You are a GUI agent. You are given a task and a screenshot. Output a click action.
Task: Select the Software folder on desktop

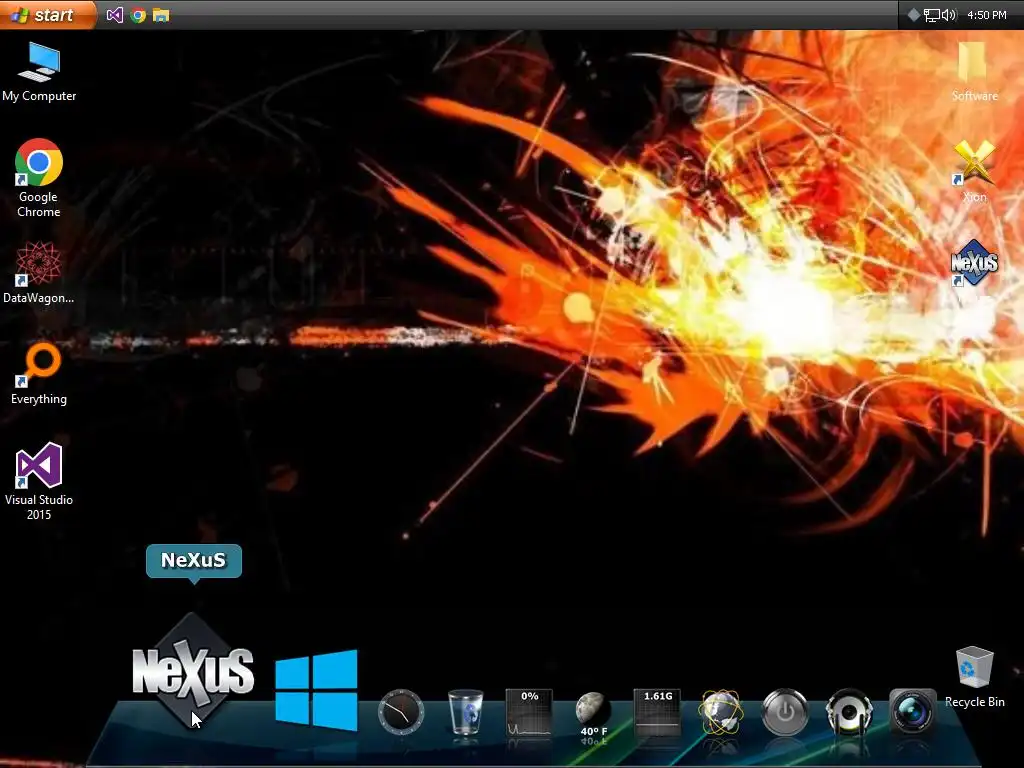click(x=974, y=72)
